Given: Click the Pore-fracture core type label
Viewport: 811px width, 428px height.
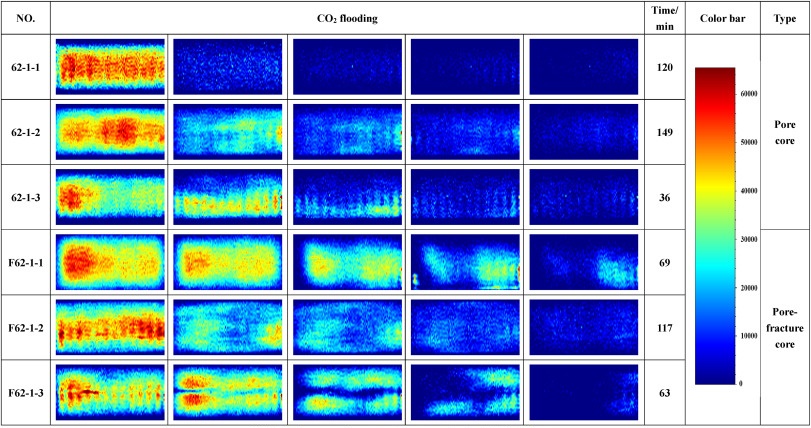Looking at the screenshot, I should tap(785, 327).
